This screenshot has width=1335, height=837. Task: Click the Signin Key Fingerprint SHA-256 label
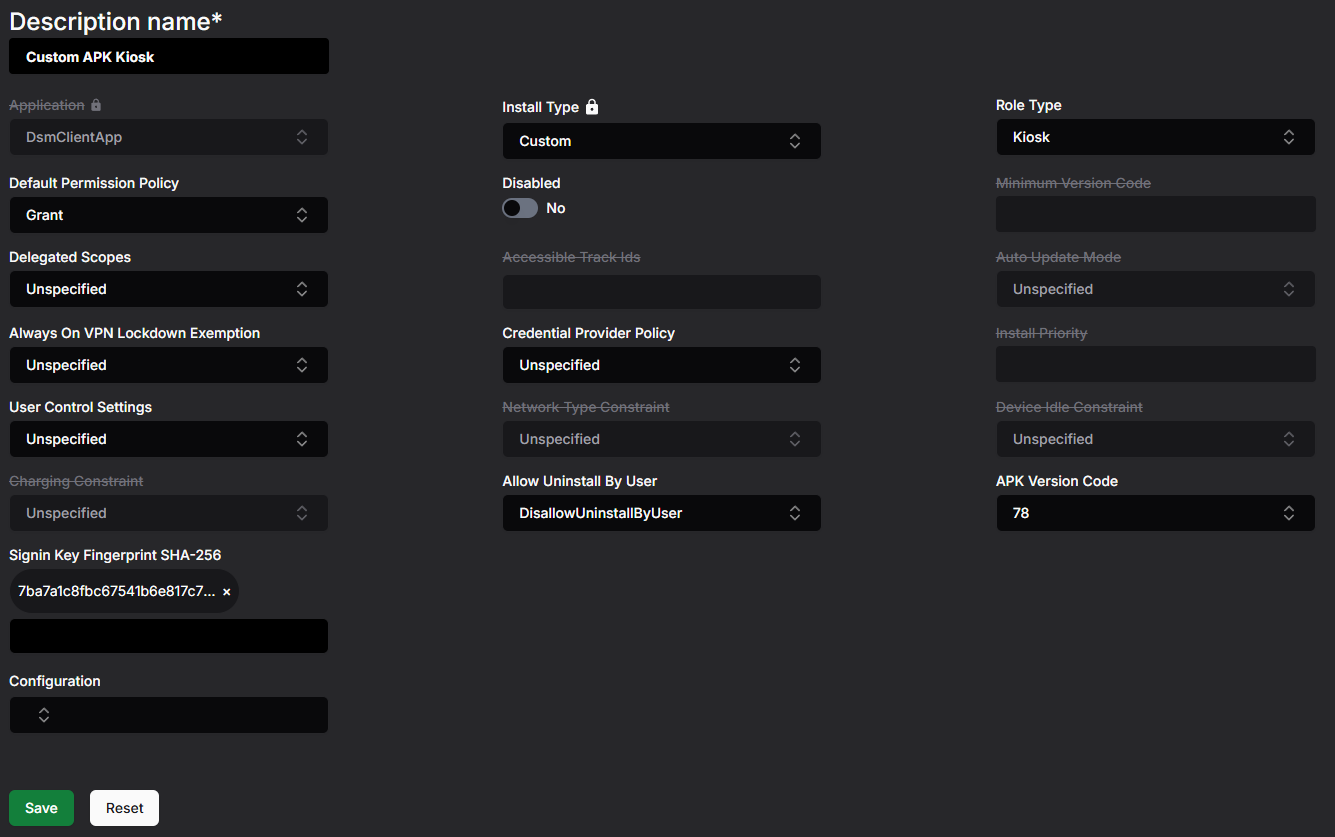click(115, 555)
